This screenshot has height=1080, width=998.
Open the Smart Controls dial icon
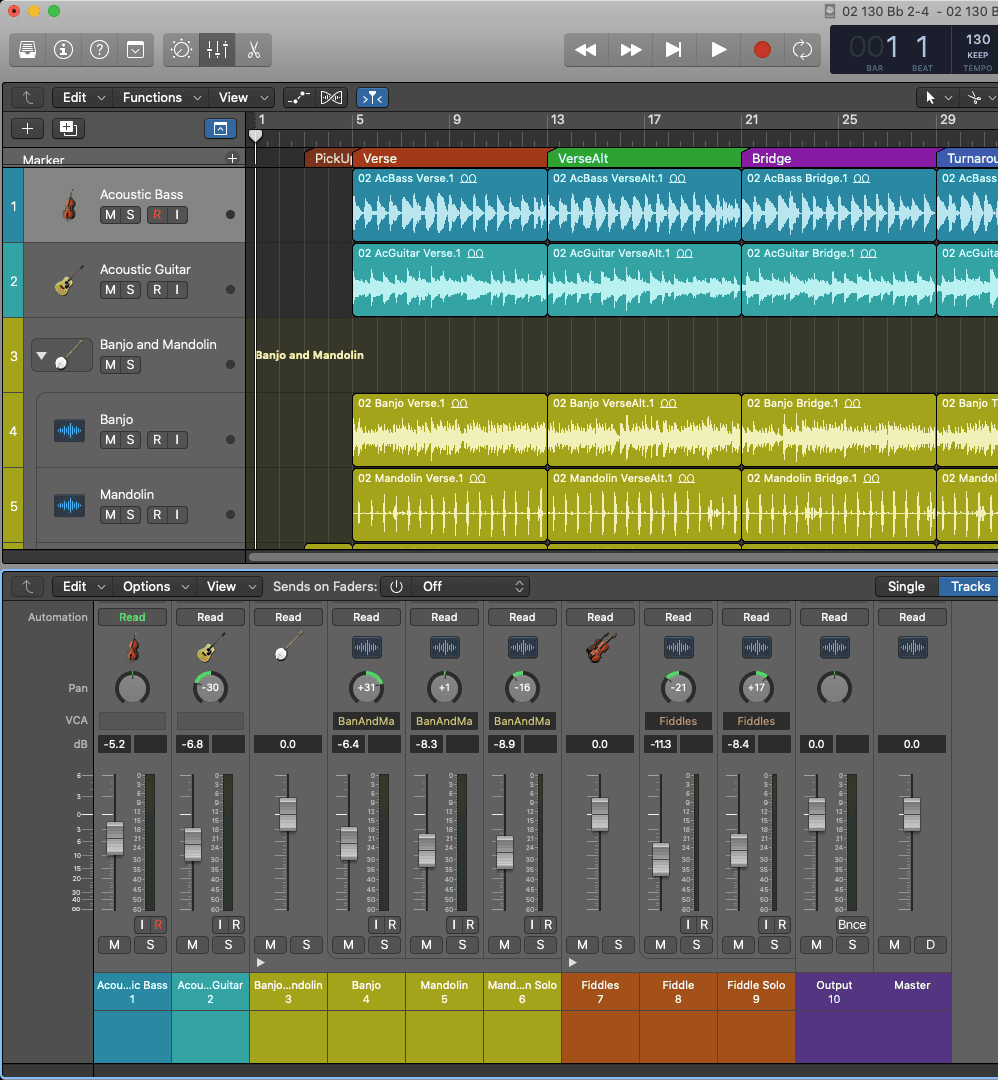coord(181,49)
